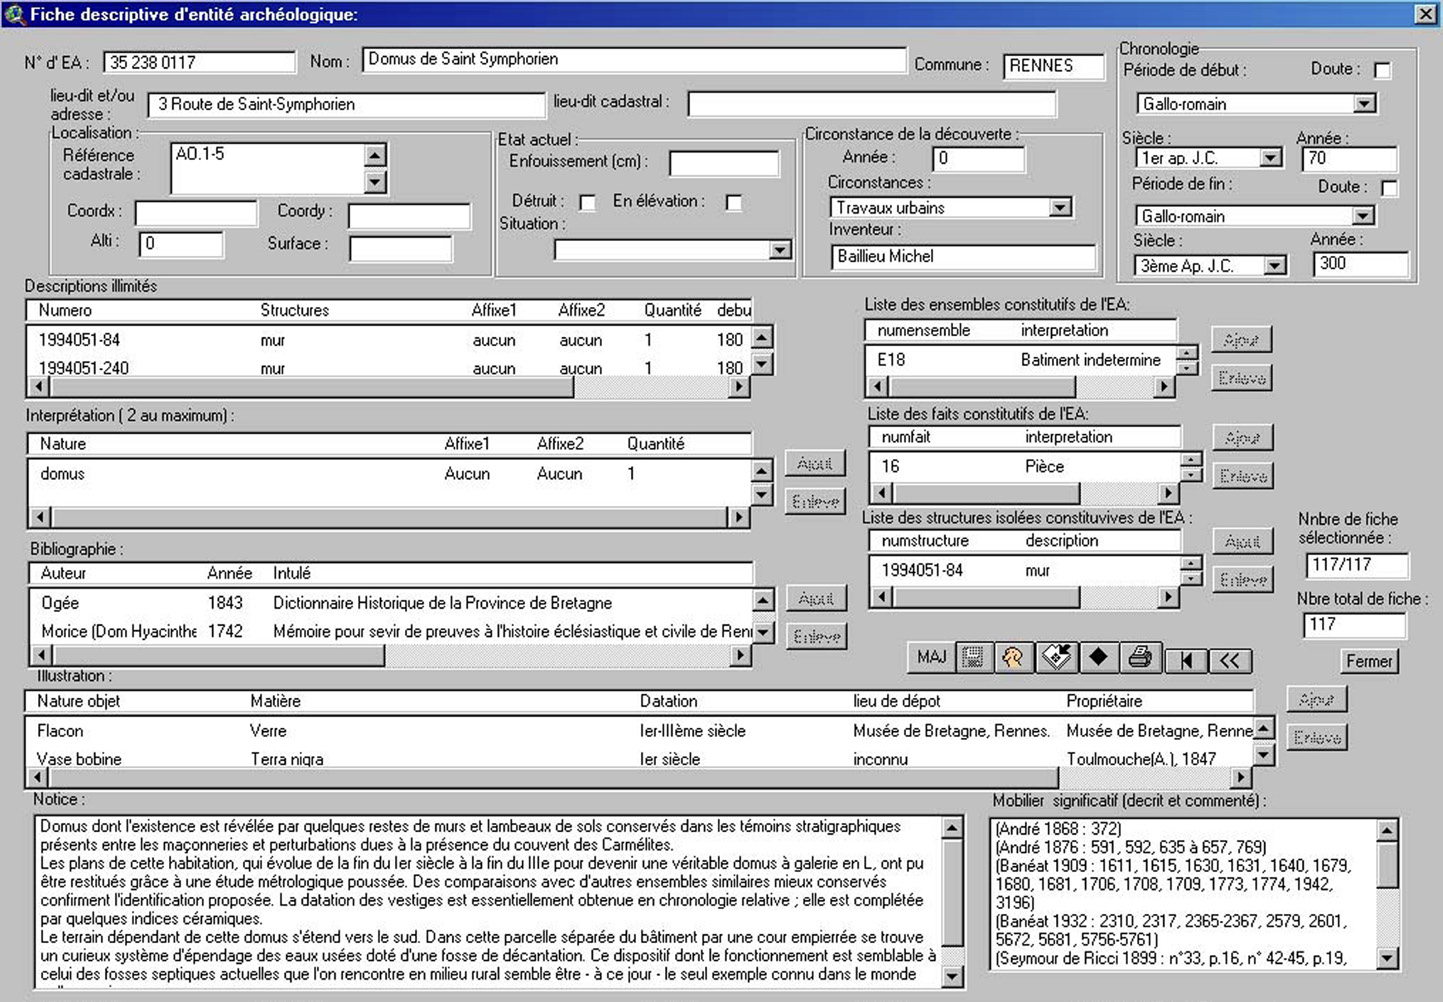
Task: Check the En élévation checkbox
Action: click(734, 203)
